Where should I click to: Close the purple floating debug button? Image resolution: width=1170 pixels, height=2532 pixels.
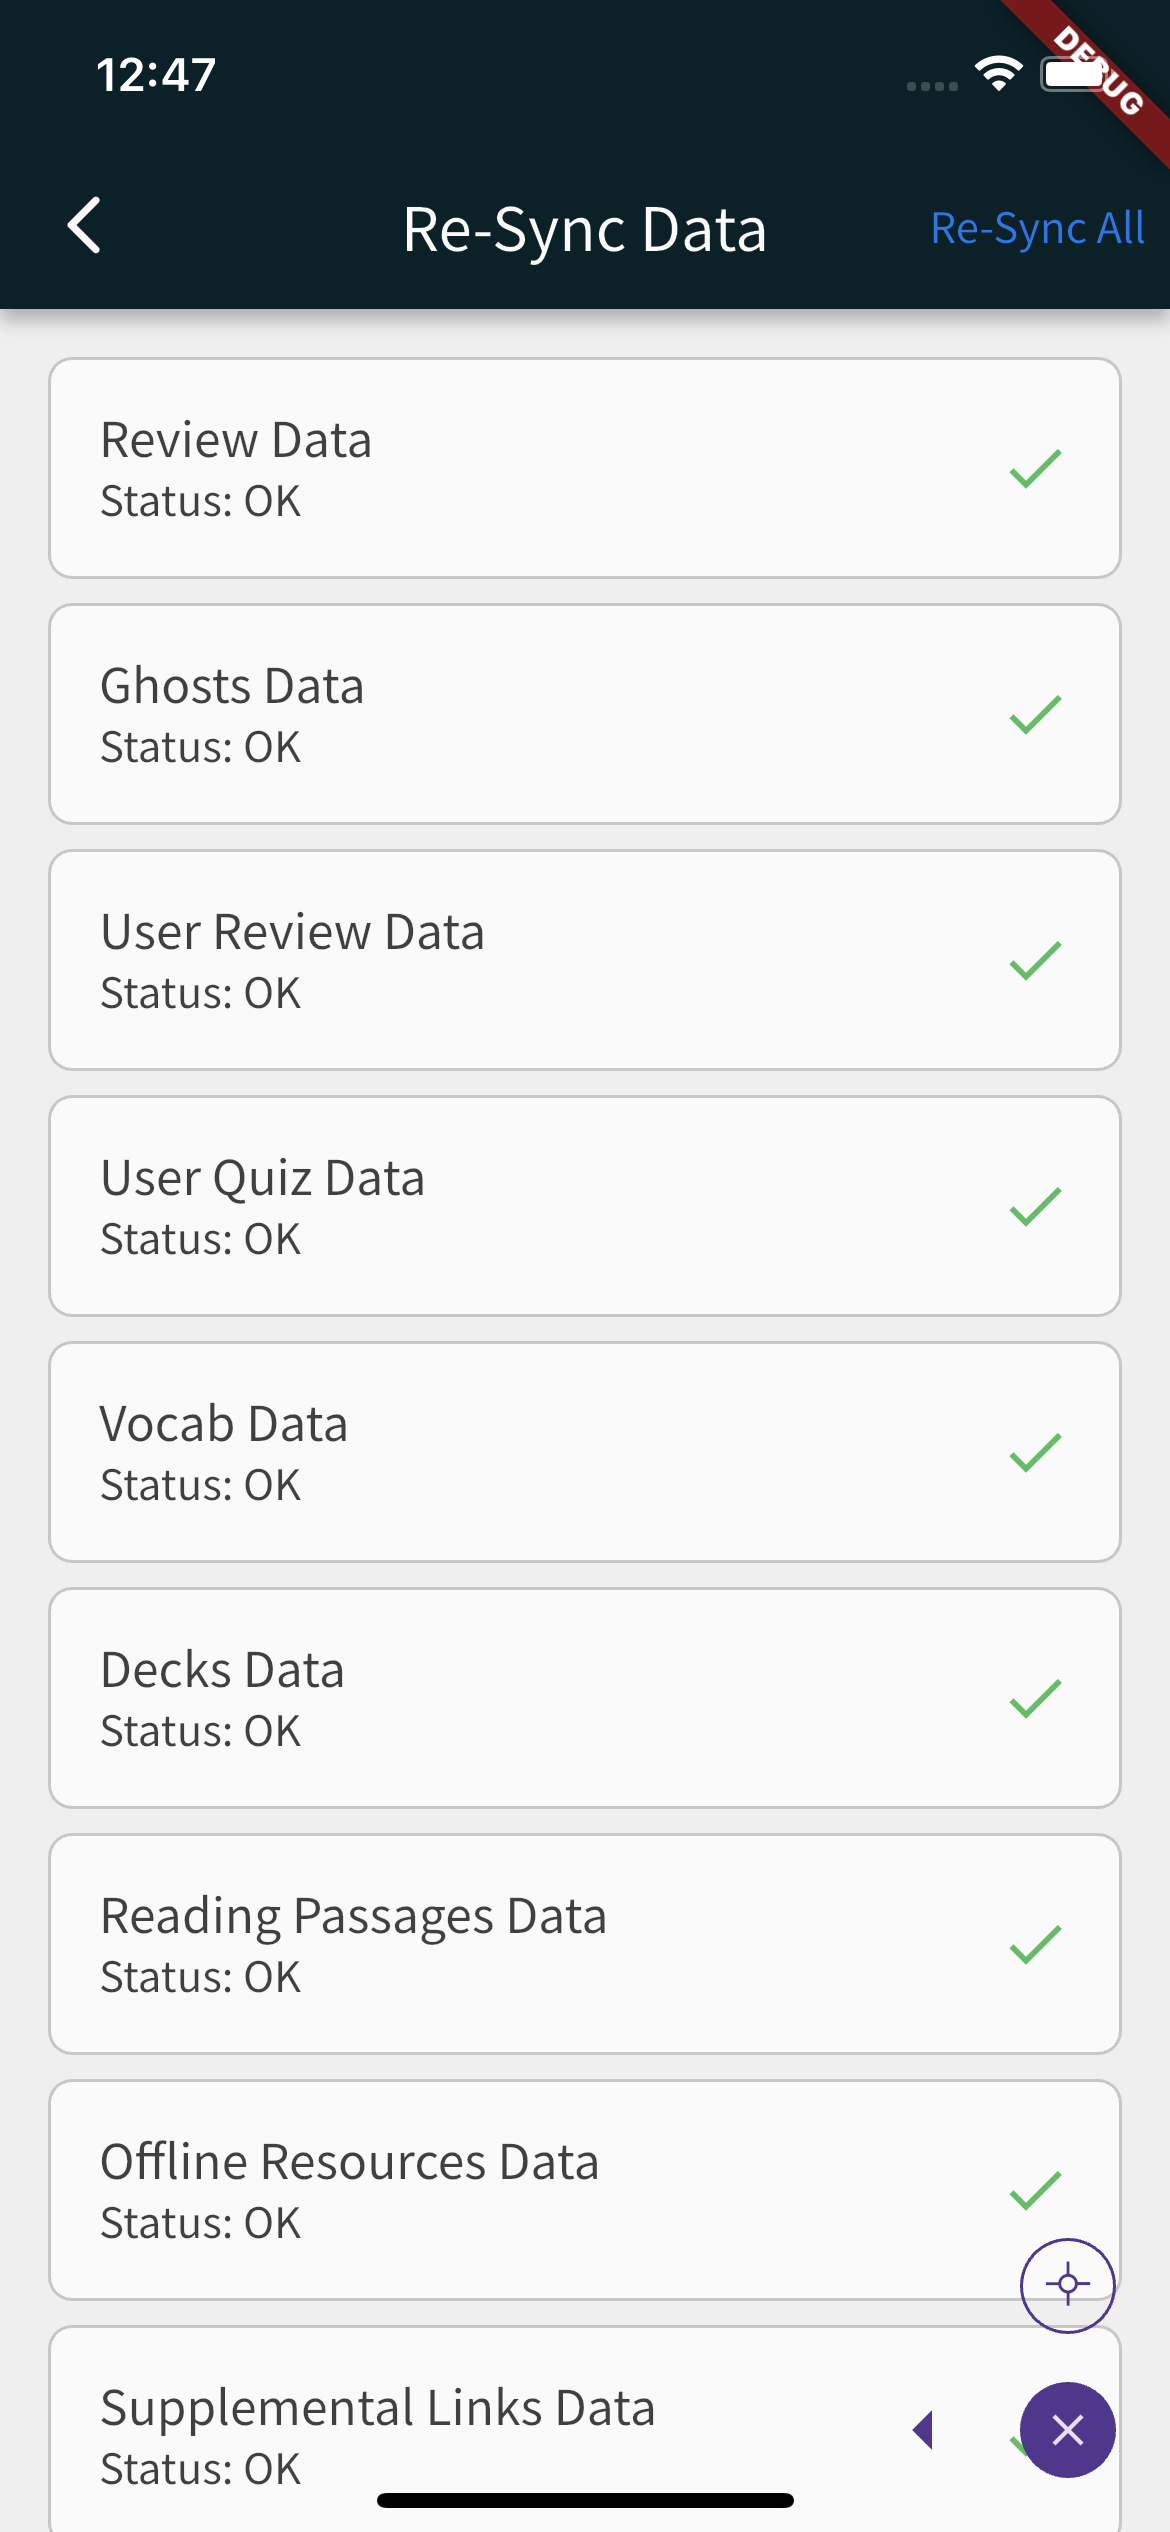coord(1067,2429)
